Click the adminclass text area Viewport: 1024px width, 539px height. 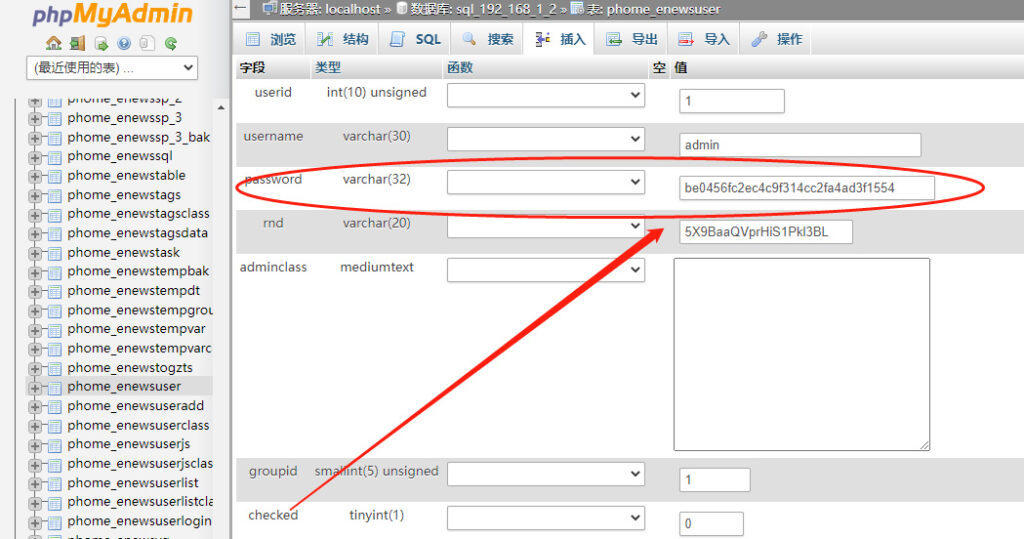pyautogui.click(x=801, y=354)
